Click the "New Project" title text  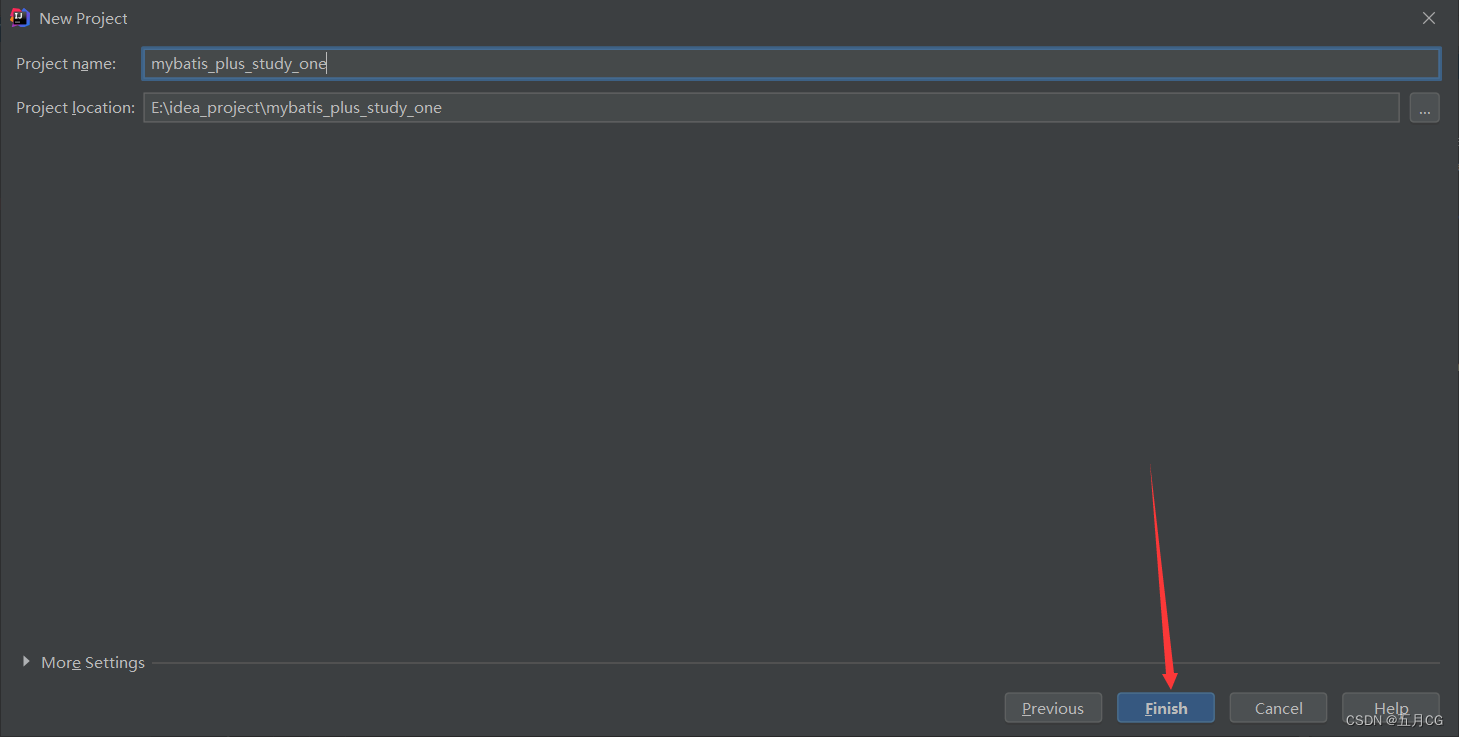(84, 19)
